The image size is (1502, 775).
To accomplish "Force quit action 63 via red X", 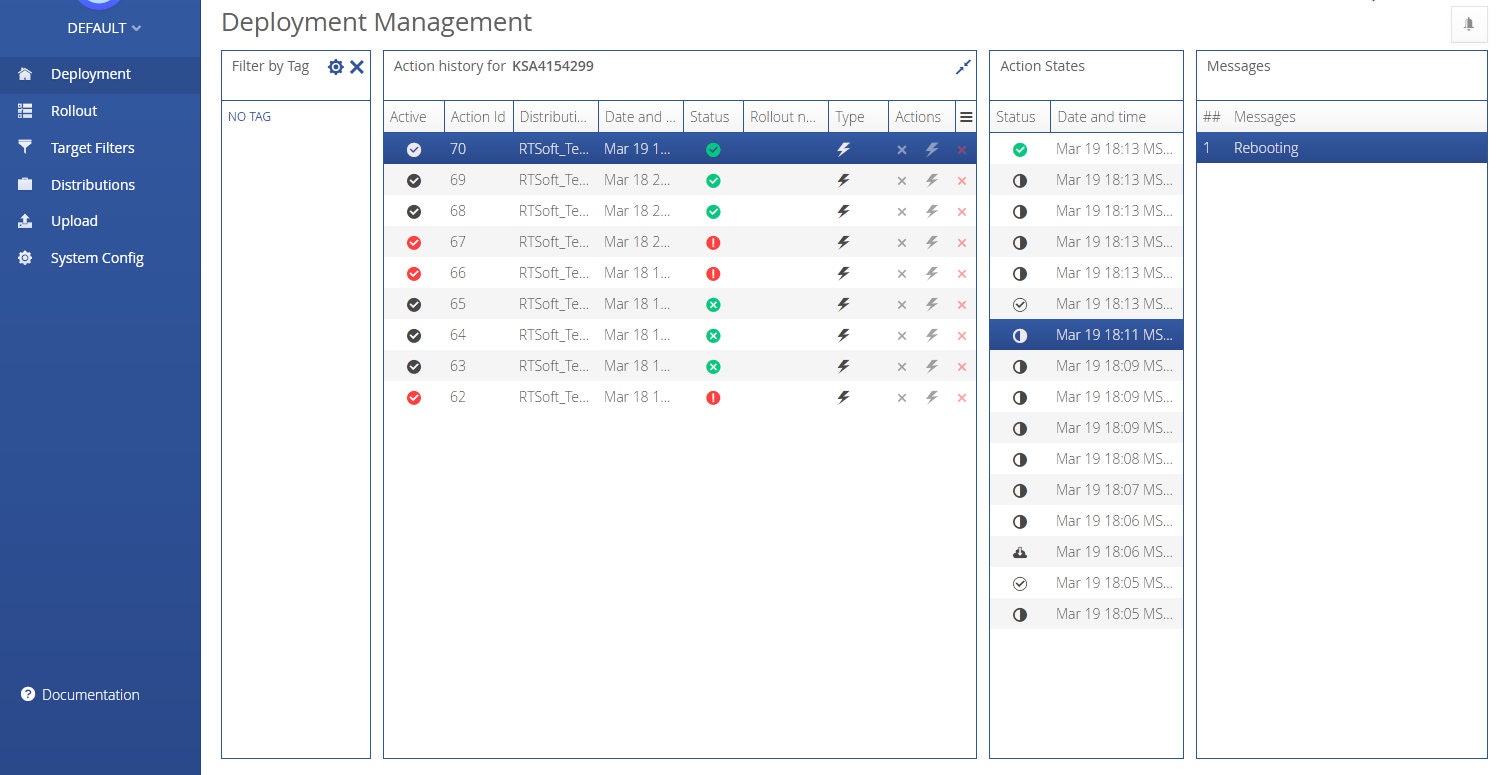I will click(962, 367).
